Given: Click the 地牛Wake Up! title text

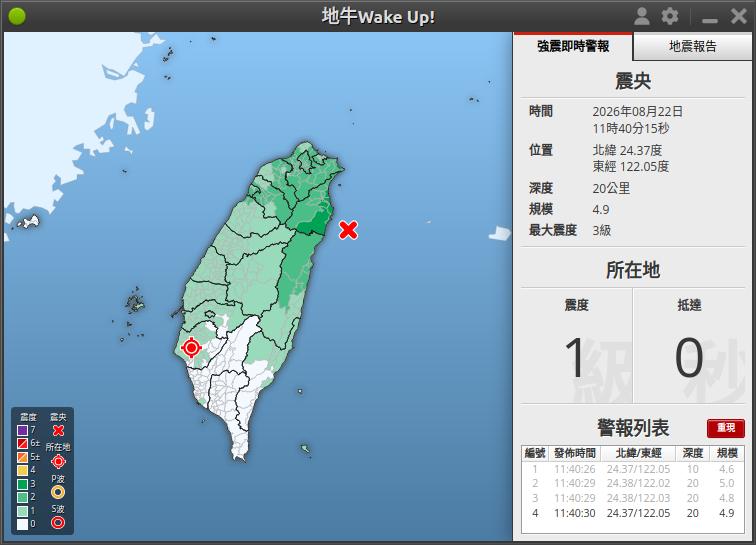Looking at the screenshot, I should 378,17.
